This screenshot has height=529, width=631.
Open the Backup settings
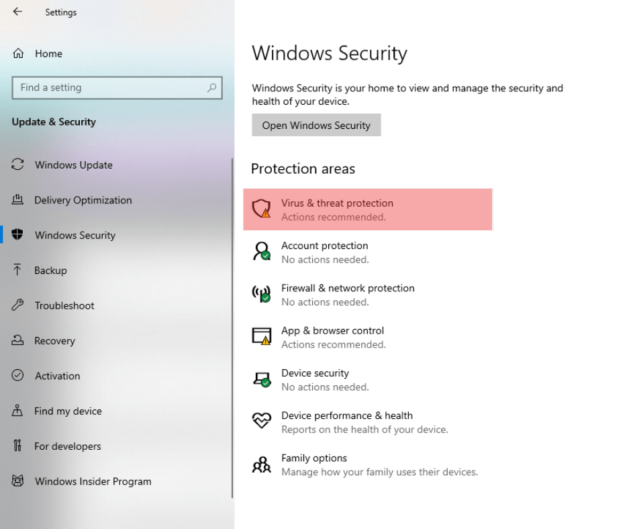[x=50, y=270]
